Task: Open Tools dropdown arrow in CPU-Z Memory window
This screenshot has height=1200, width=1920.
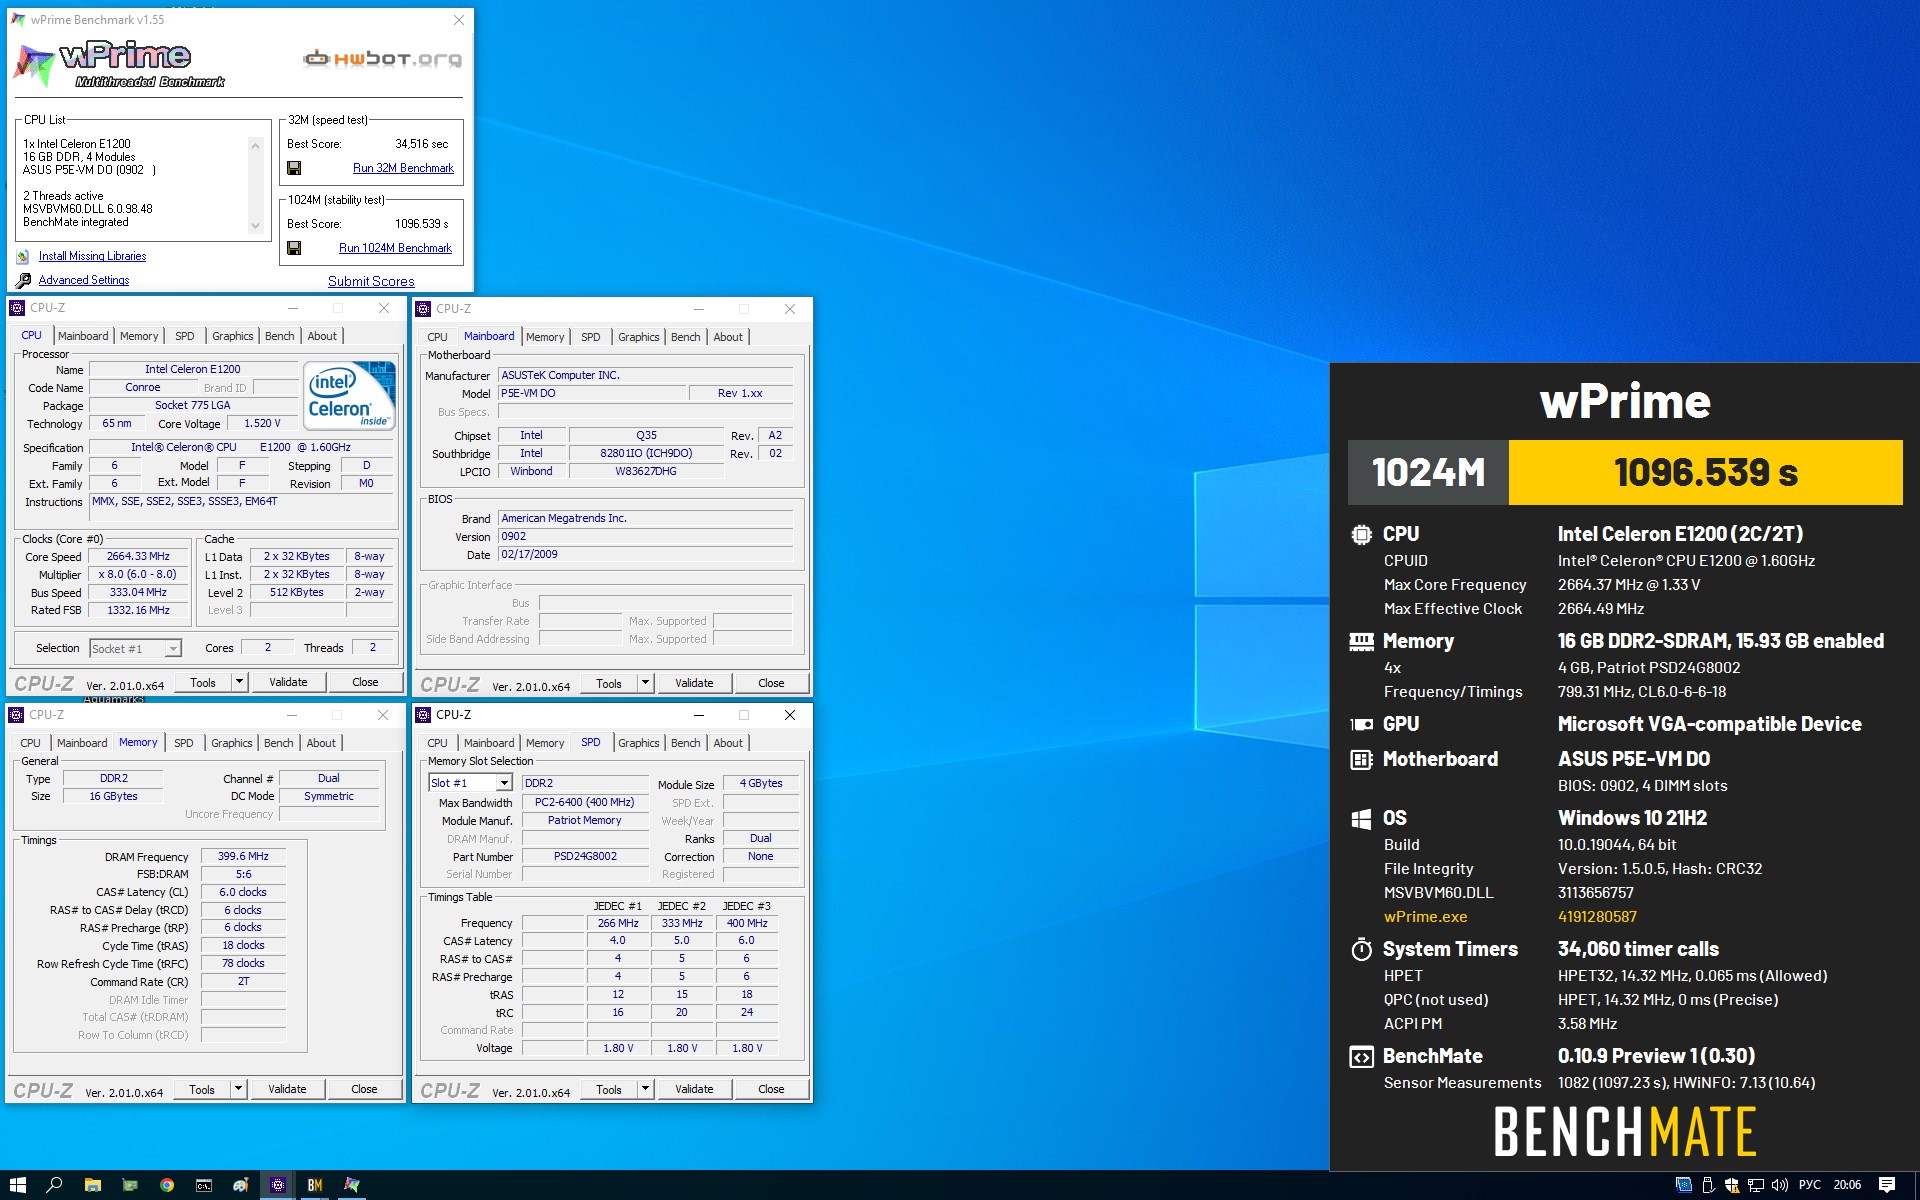Action: pyautogui.click(x=238, y=1089)
